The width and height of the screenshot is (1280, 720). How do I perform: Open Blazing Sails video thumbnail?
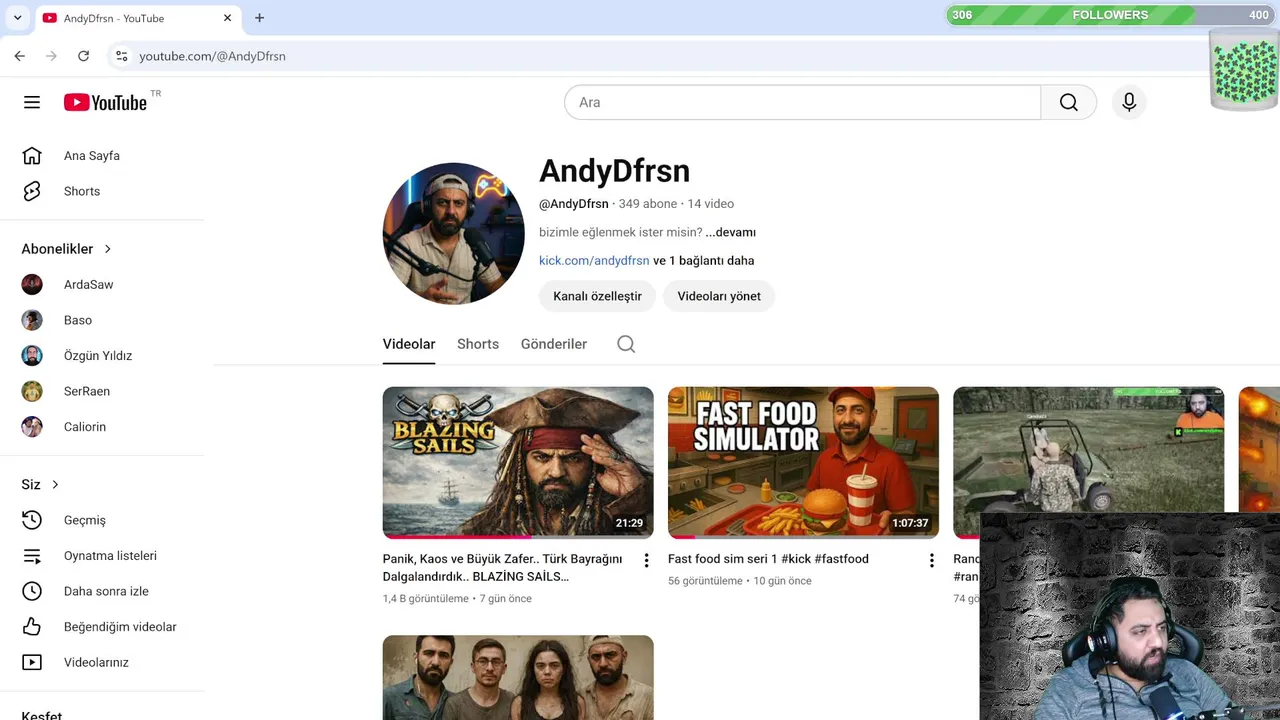pyautogui.click(x=518, y=463)
